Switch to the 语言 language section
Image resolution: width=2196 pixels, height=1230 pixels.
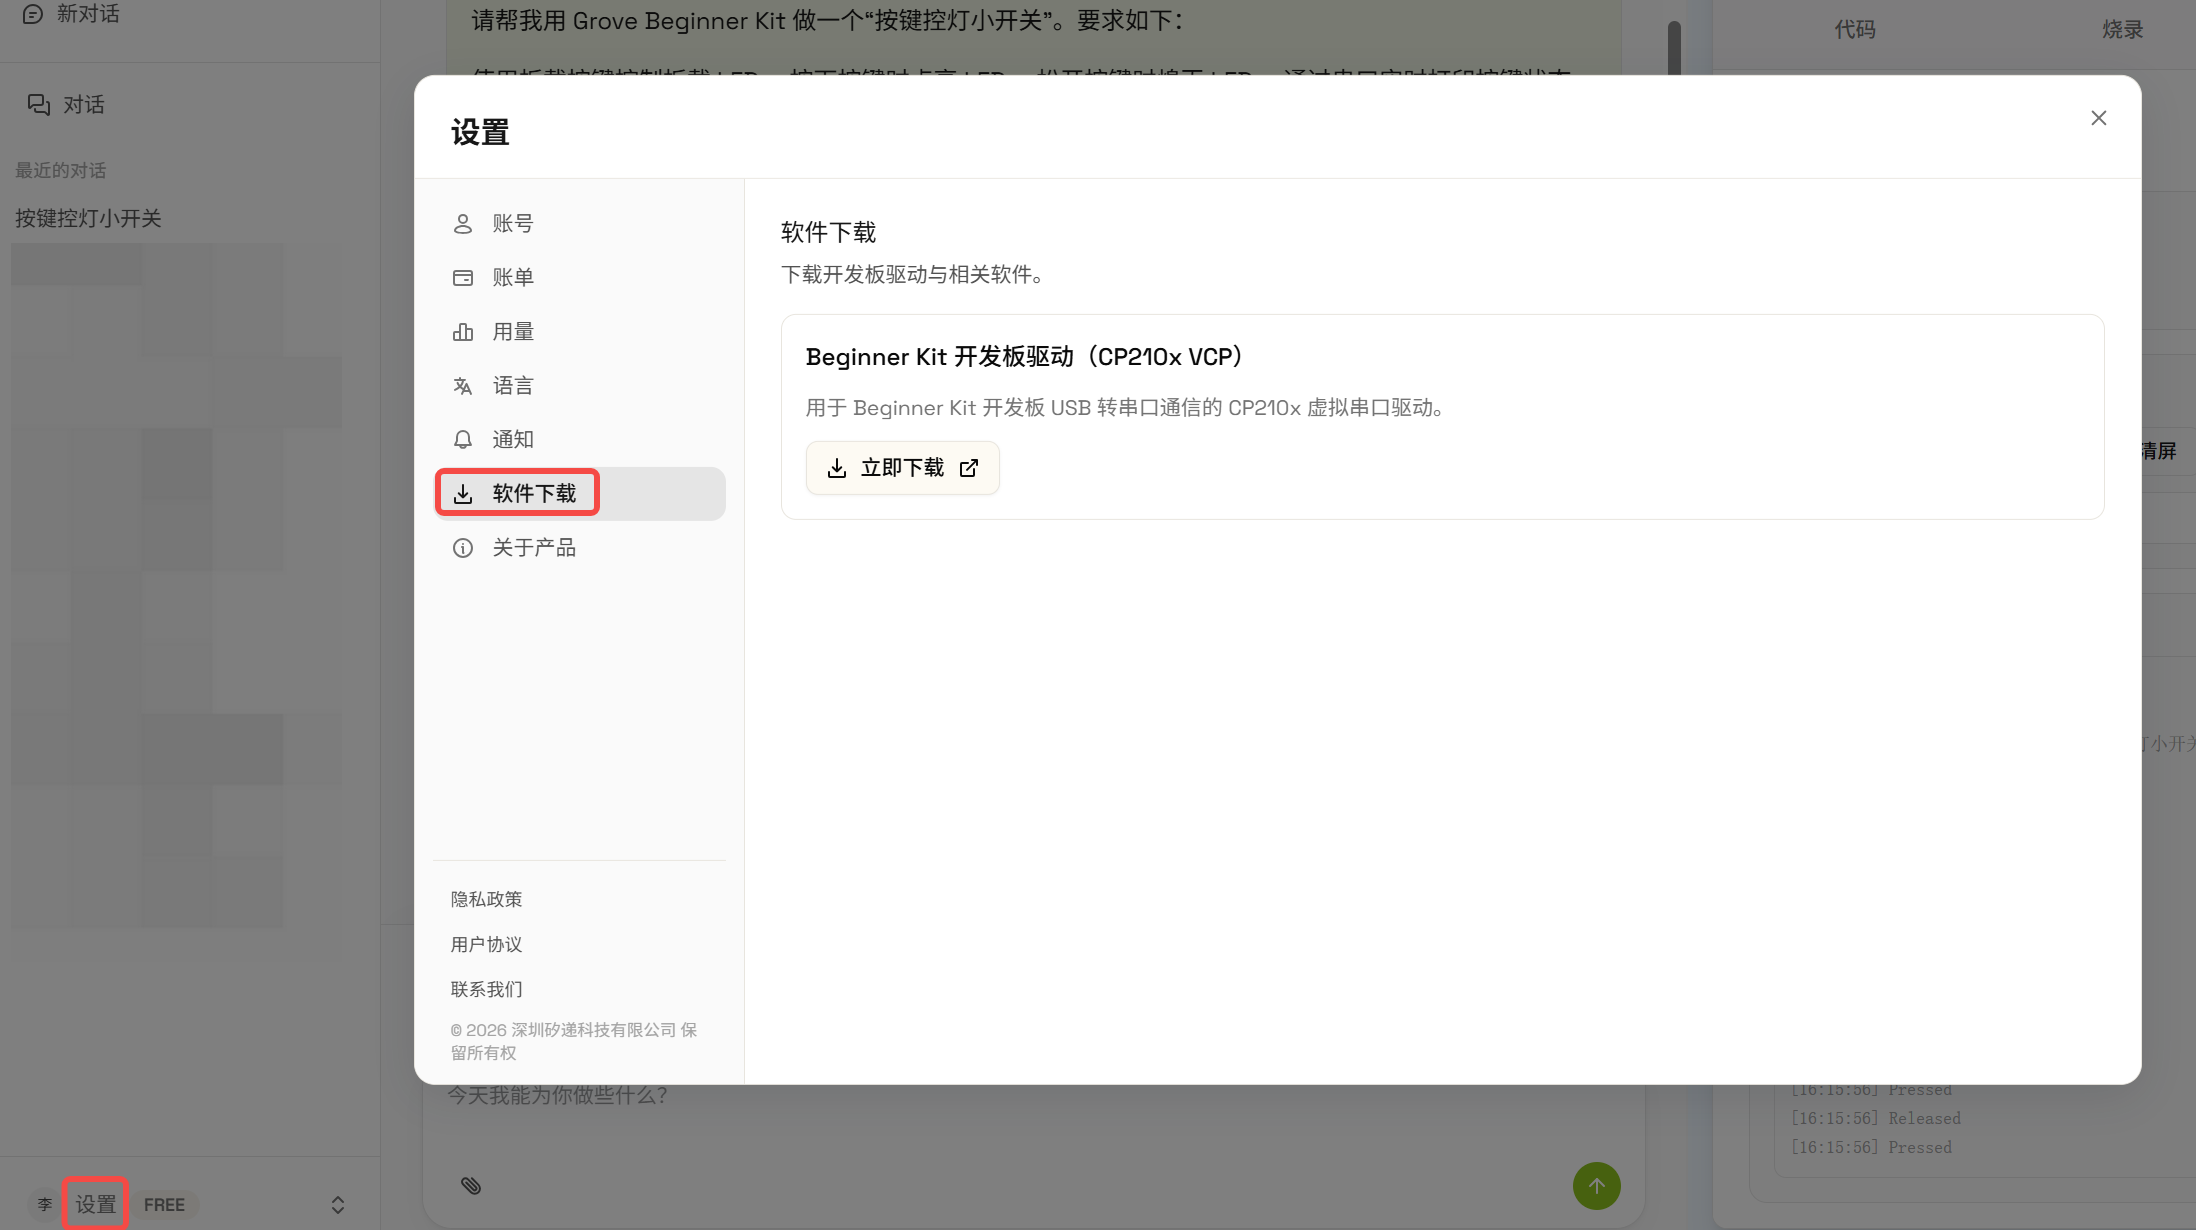coord(580,386)
